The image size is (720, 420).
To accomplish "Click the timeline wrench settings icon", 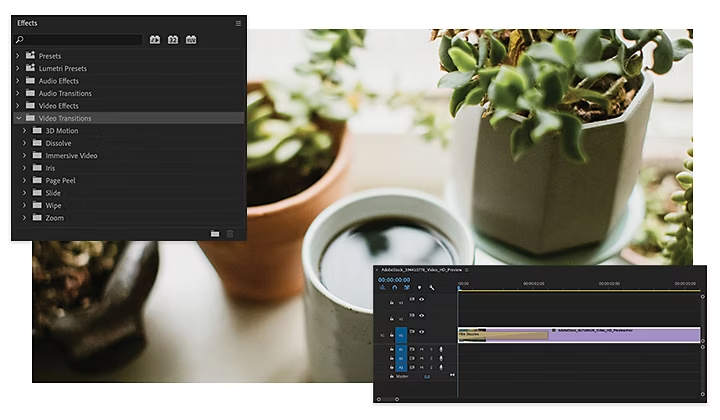I will [x=432, y=288].
